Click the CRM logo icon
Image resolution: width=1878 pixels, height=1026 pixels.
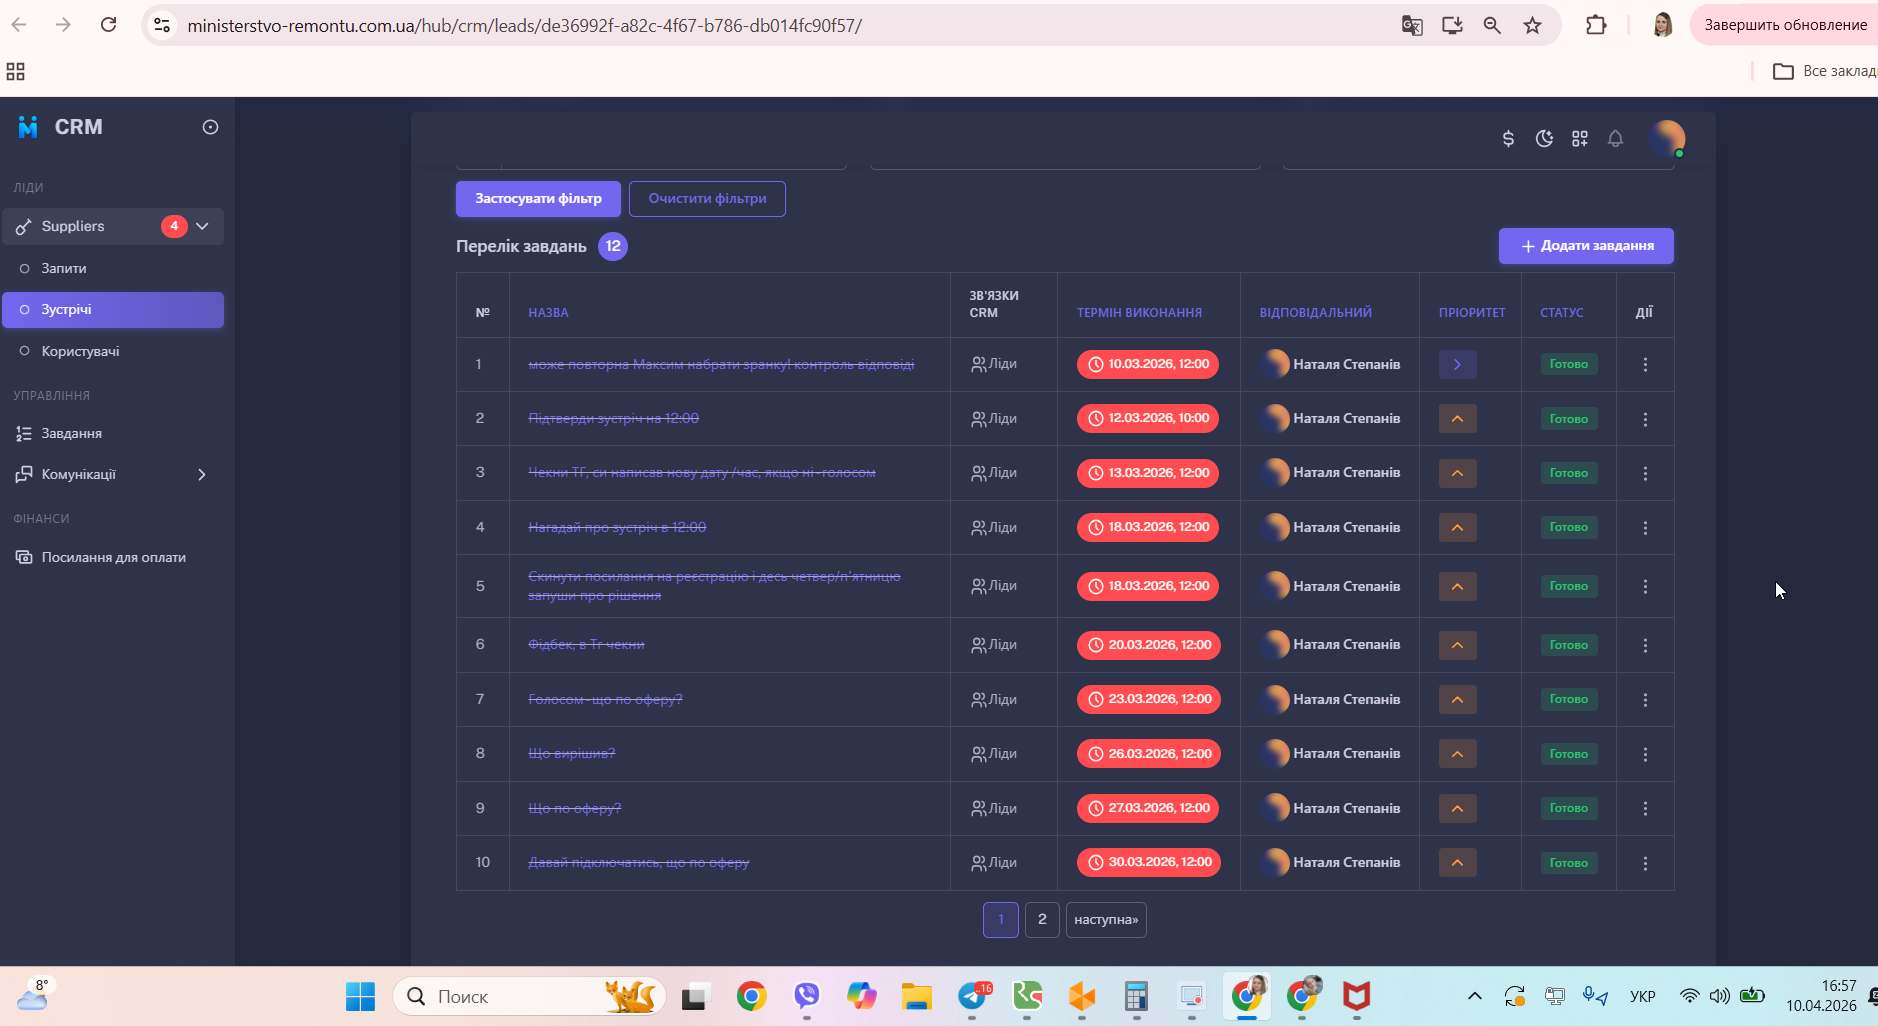pos(28,127)
